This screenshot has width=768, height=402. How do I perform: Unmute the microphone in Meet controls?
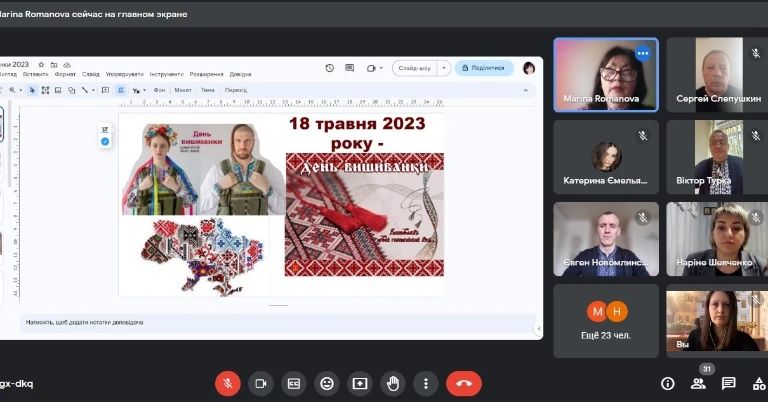tap(228, 383)
